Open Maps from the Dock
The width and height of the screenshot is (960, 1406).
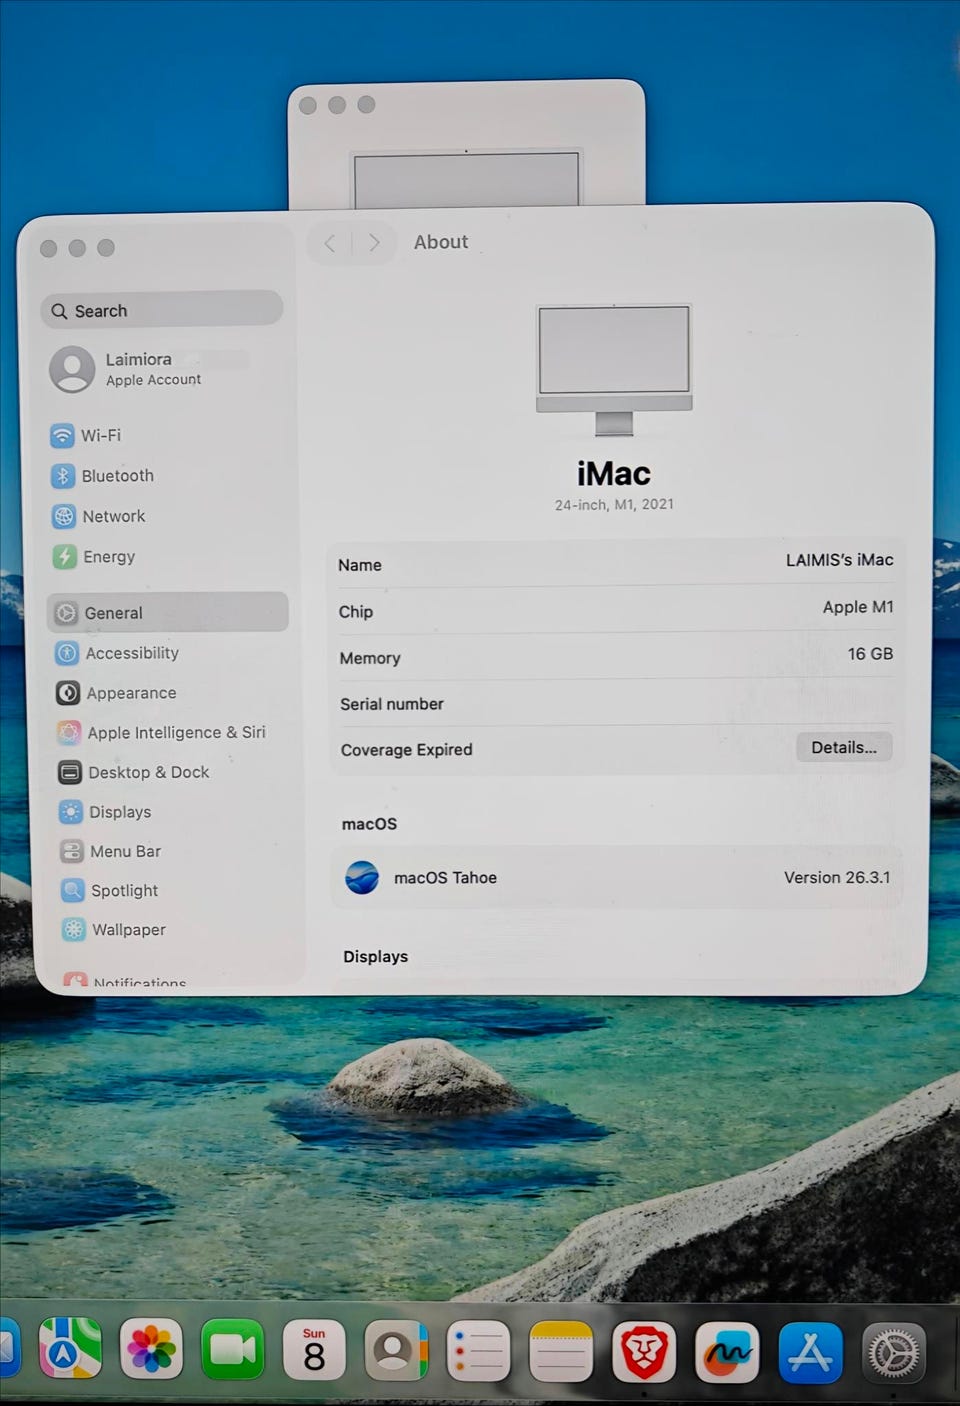(70, 1349)
